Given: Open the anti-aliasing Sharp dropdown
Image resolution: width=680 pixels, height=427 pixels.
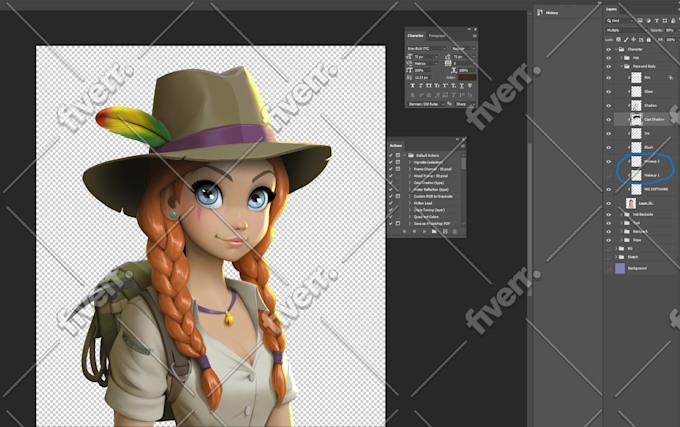Looking at the screenshot, I should point(465,104).
